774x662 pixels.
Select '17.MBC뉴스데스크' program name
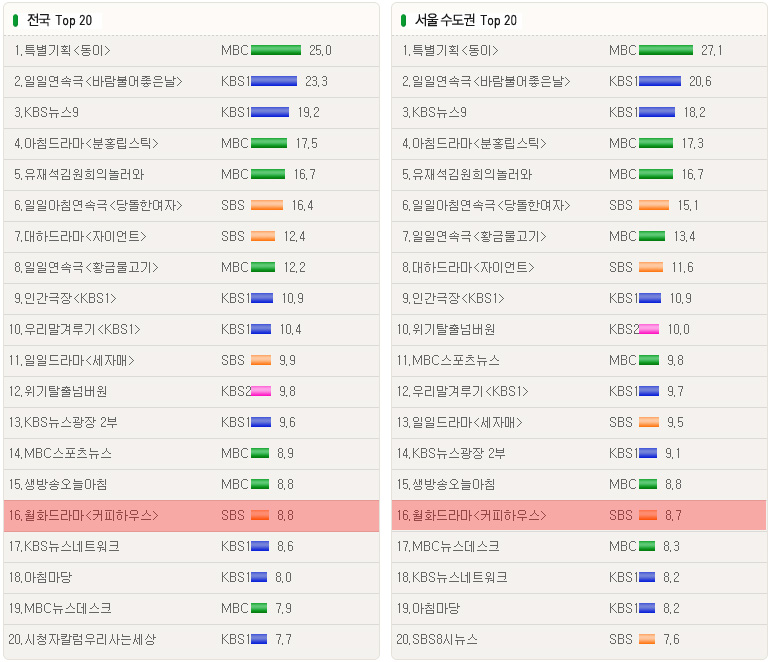pos(448,546)
